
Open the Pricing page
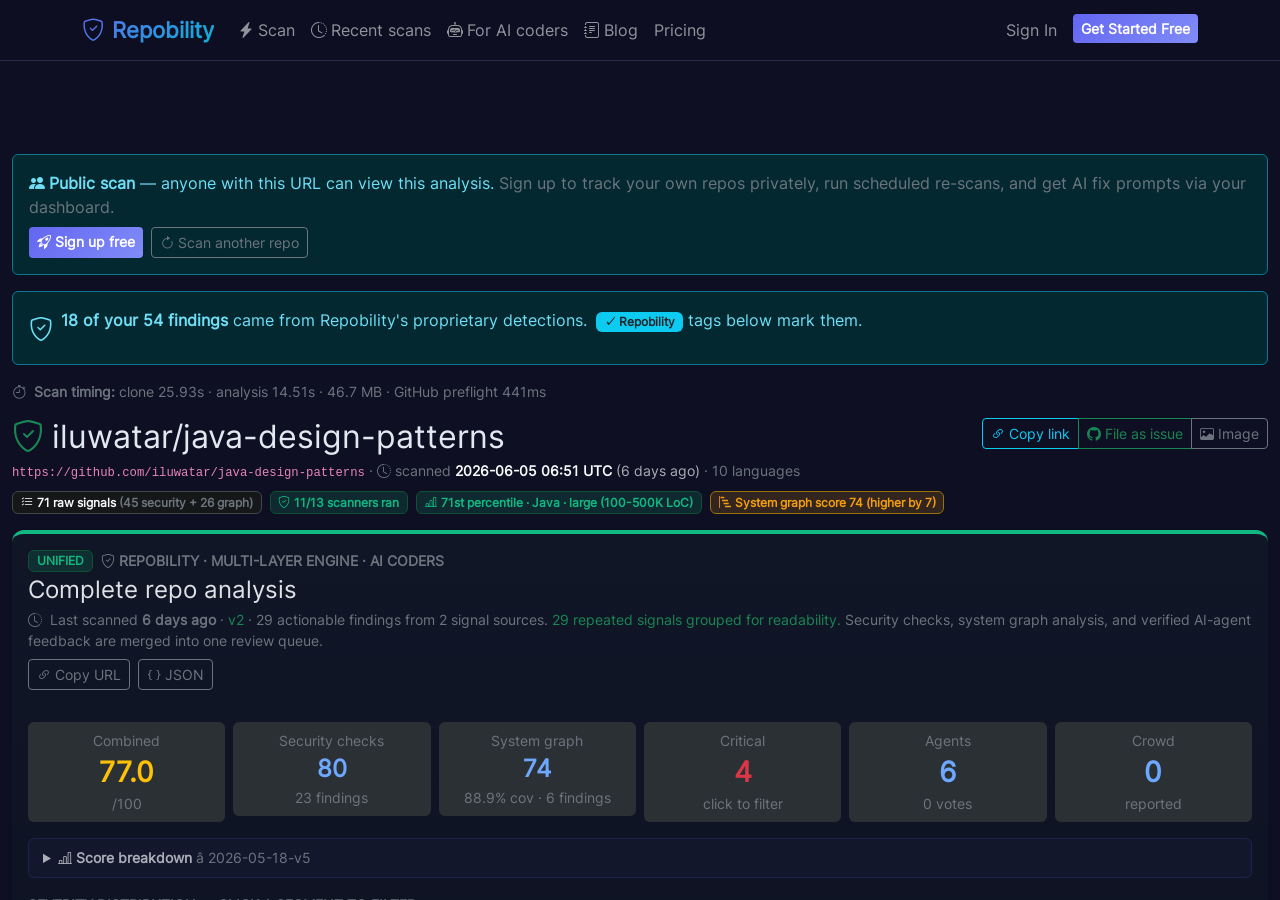680,30
